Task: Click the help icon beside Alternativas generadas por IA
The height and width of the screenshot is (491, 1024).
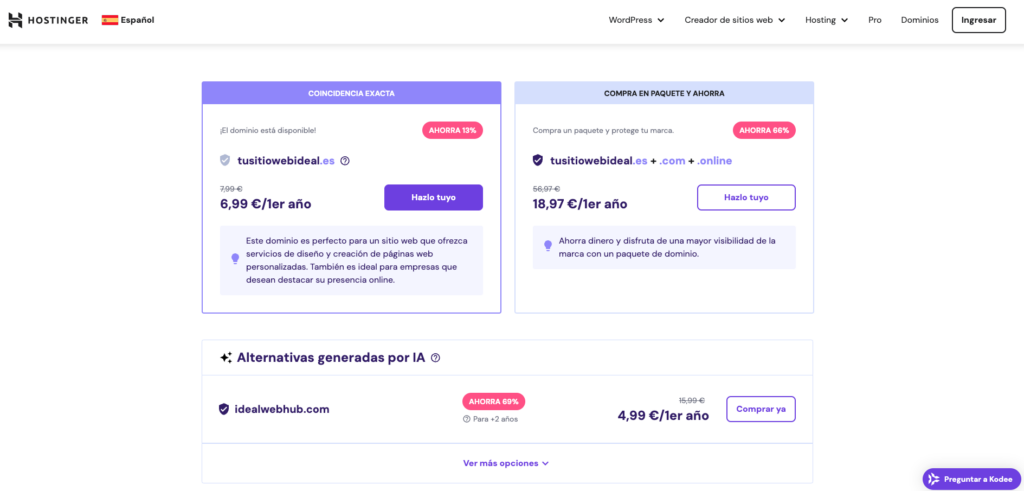Action: coord(435,358)
